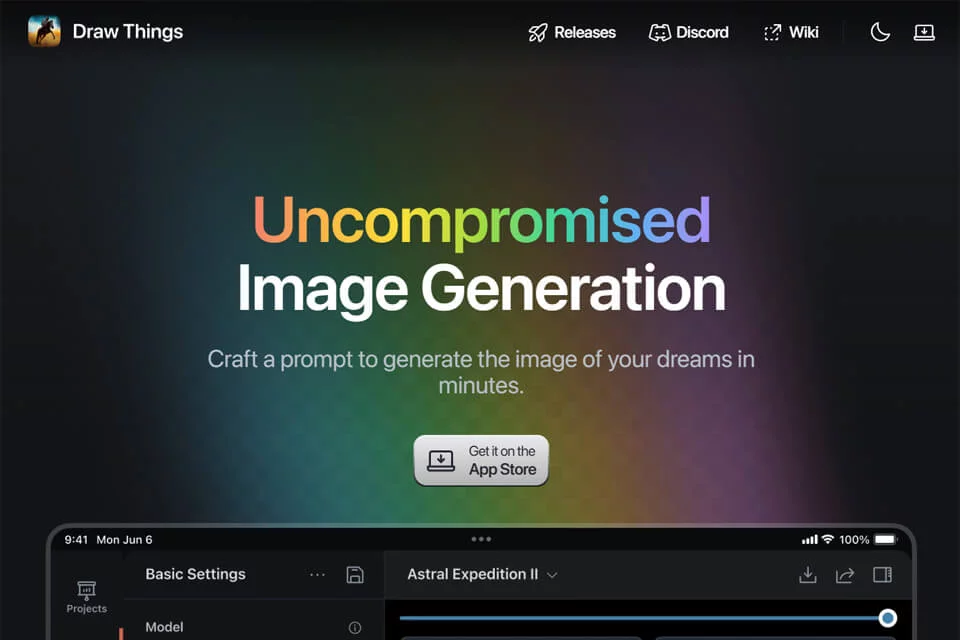Click the "9:41" time in status bar
The image size is (960, 640).
click(x=76, y=540)
